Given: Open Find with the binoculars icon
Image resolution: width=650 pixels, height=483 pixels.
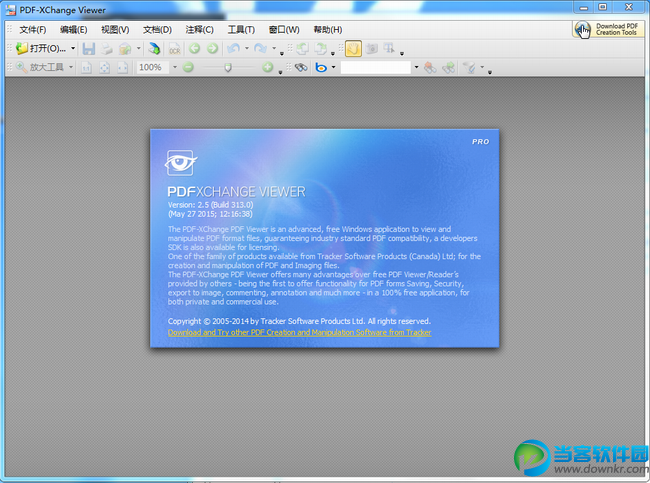Looking at the screenshot, I should click(x=301, y=67).
